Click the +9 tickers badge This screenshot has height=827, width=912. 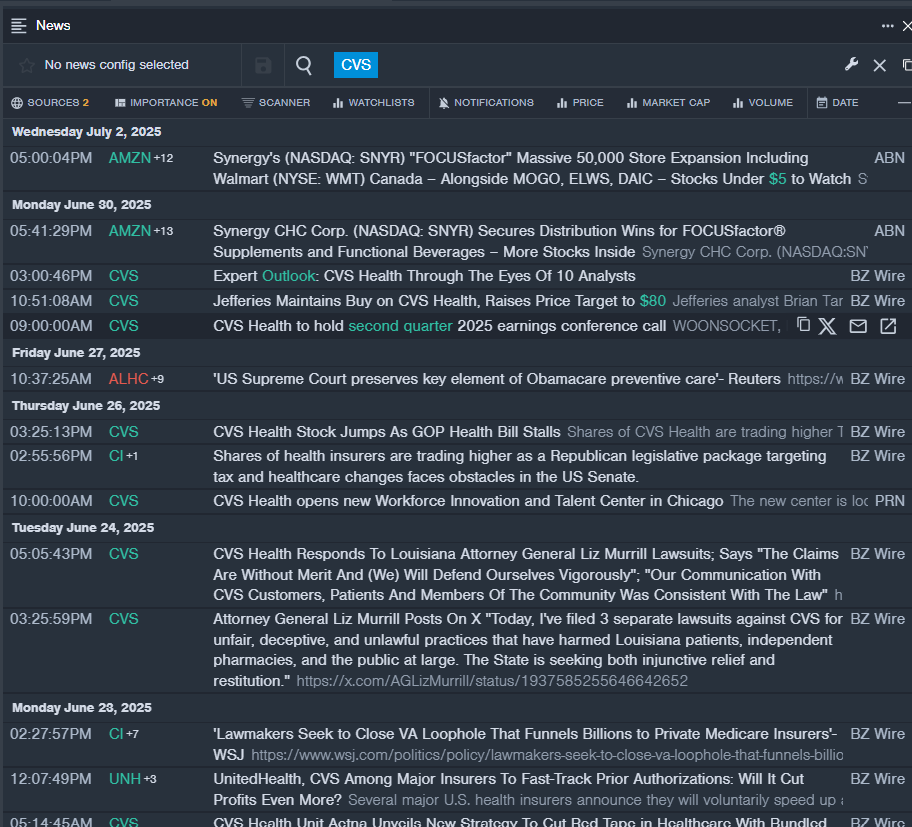coord(158,379)
